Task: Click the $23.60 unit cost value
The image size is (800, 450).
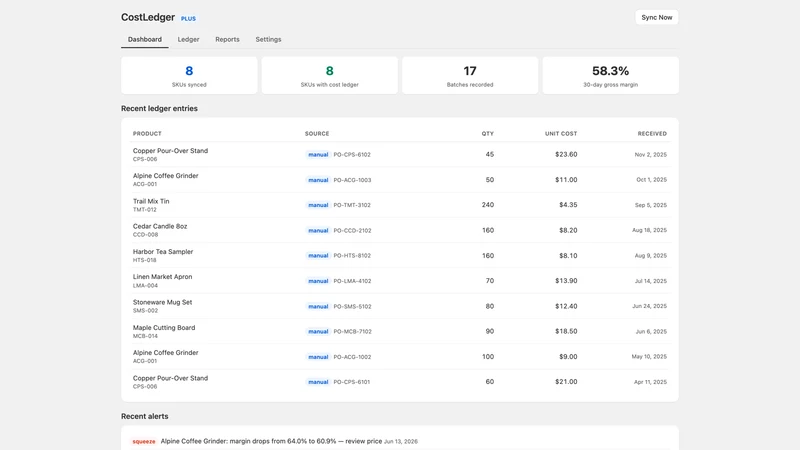Action: (x=566, y=155)
